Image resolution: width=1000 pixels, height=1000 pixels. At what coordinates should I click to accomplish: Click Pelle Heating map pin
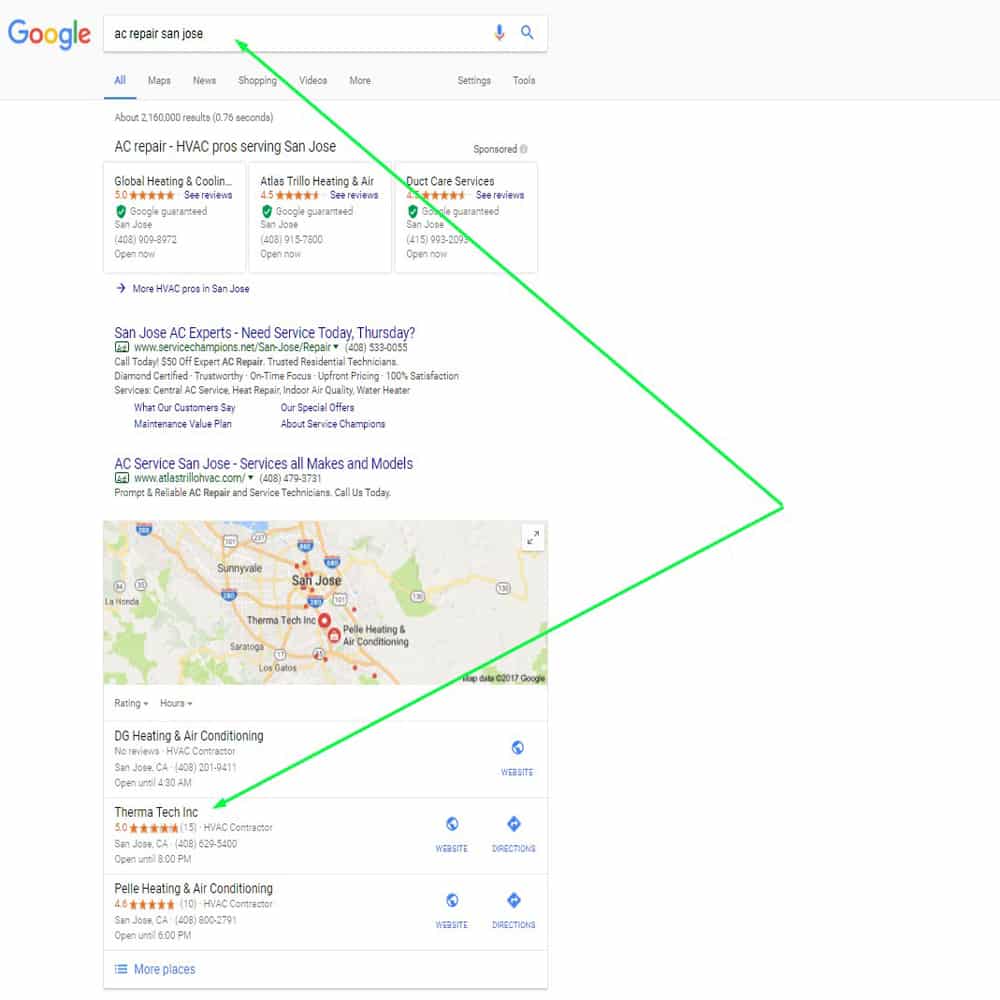pos(334,635)
